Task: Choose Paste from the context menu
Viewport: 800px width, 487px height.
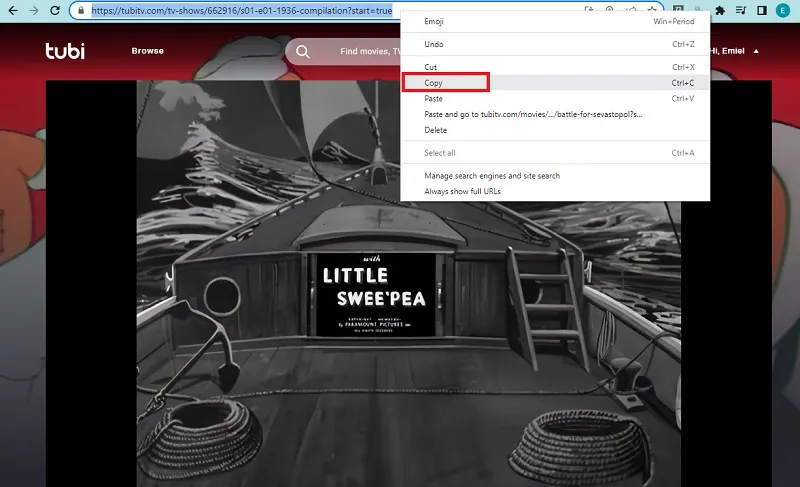Action: [x=555, y=98]
